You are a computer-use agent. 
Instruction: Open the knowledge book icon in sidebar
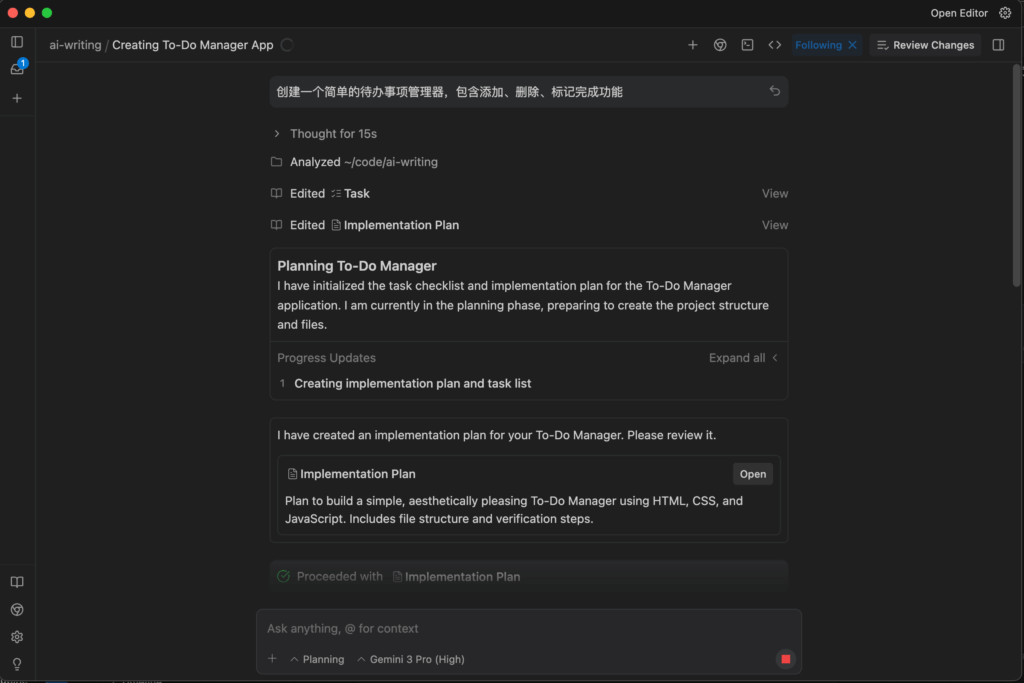coord(17,582)
